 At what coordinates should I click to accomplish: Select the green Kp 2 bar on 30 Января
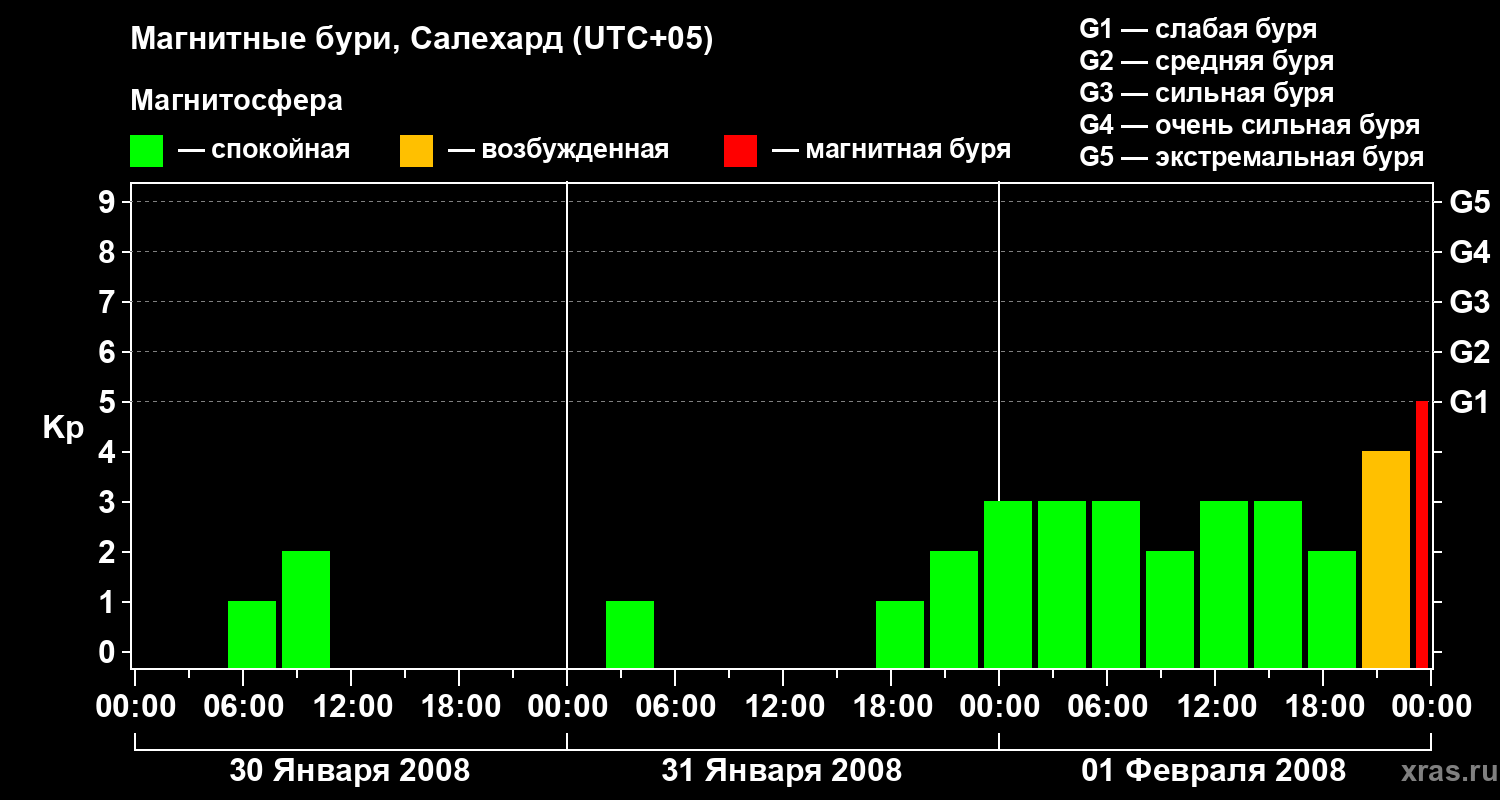click(x=306, y=609)
